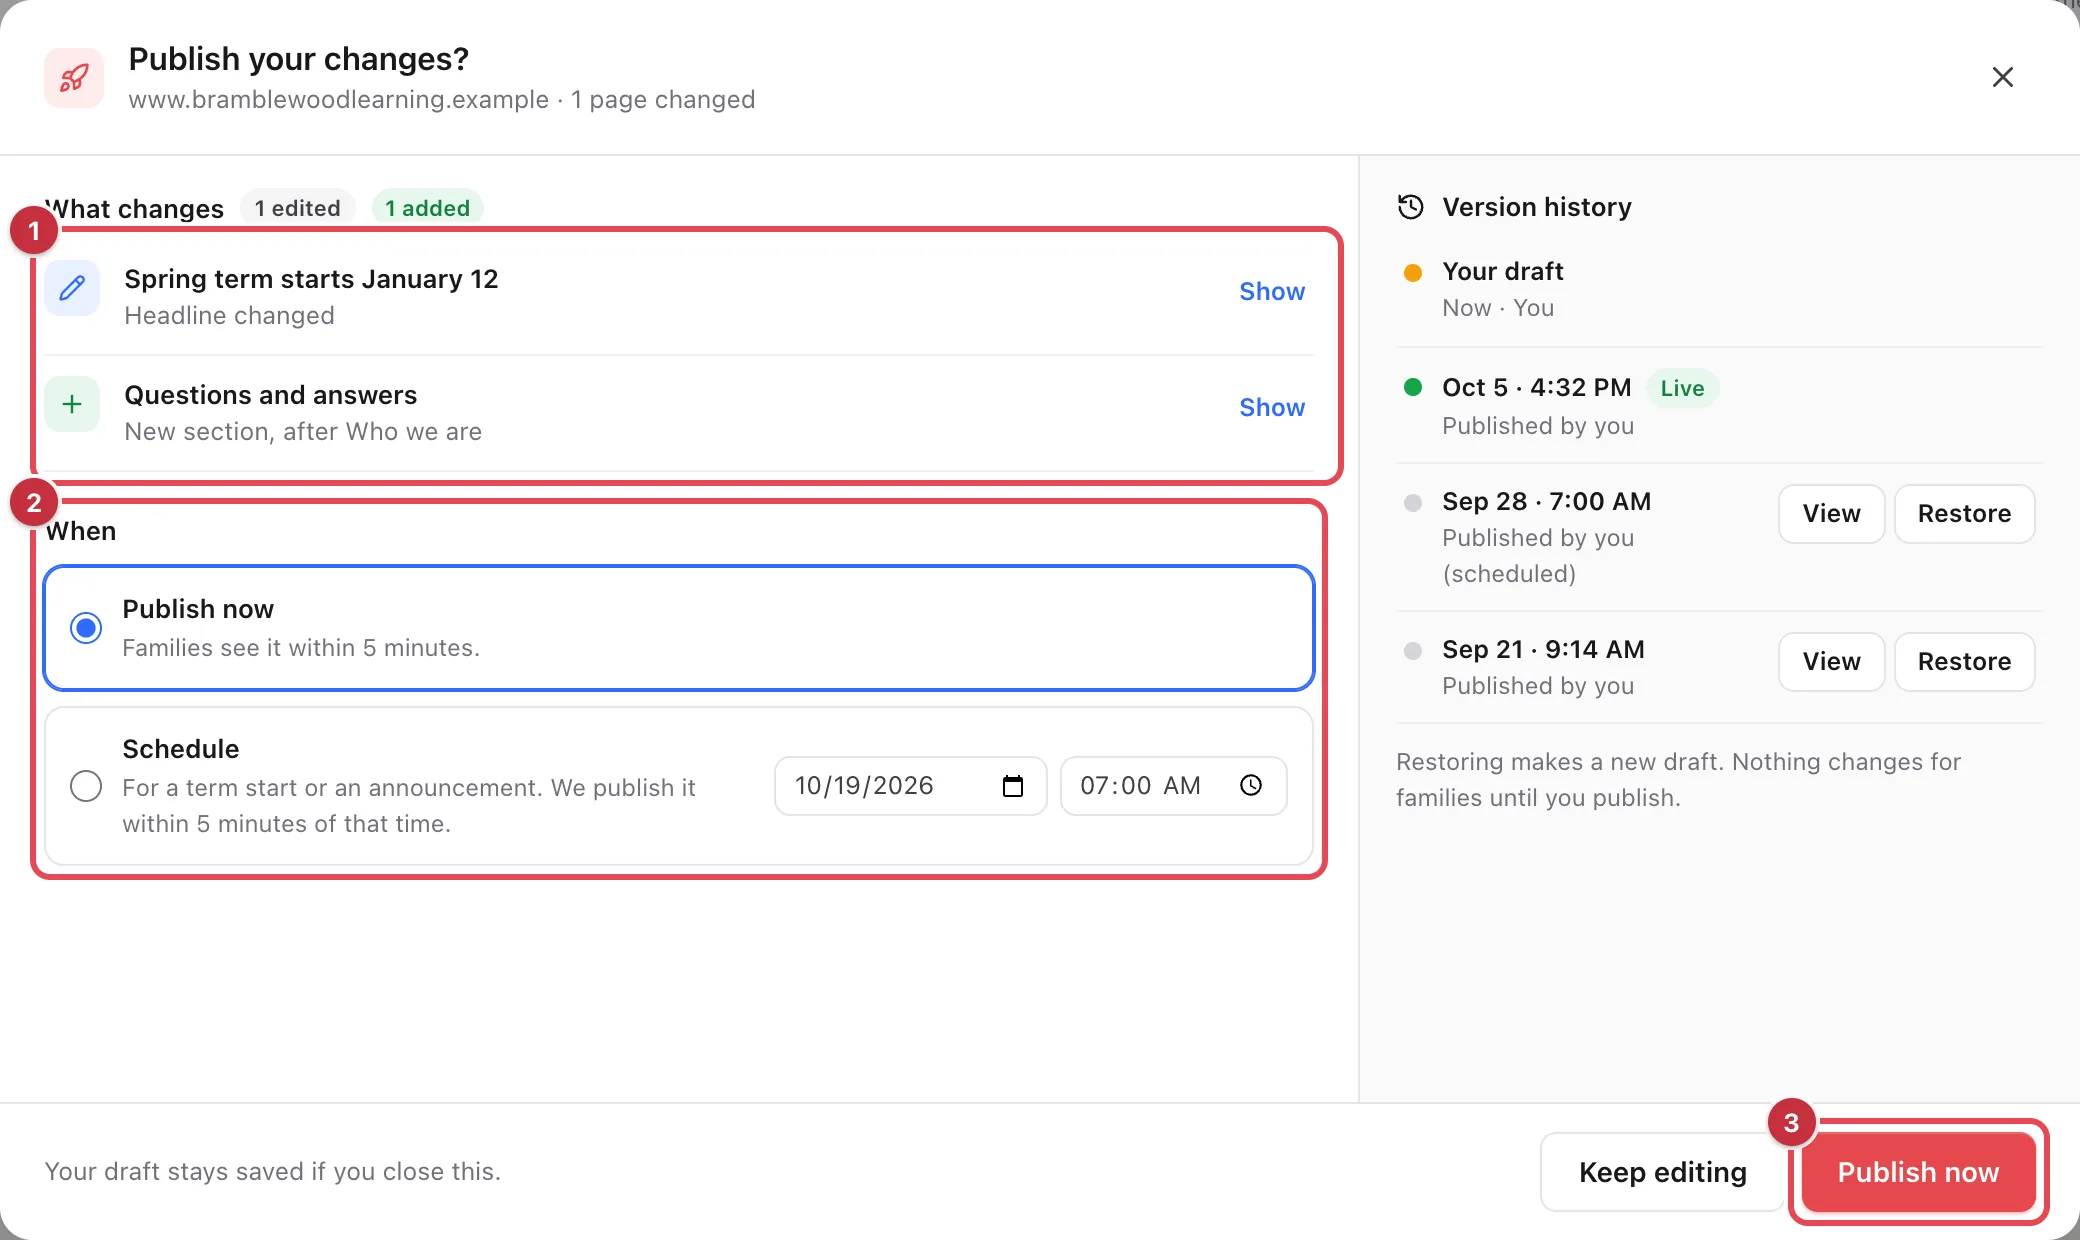The image size is (2080, 1240).
Task: Show the Spring term headline change
Action: [x=1272, y=291]
